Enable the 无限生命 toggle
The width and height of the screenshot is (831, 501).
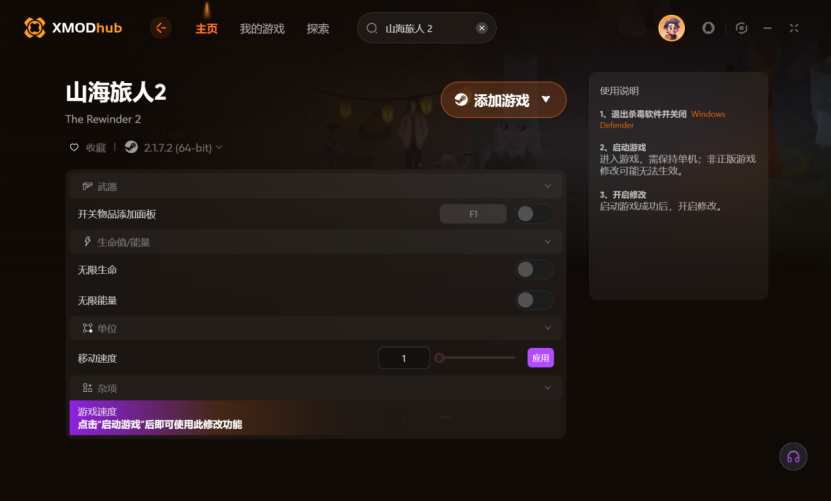point(534,270)
